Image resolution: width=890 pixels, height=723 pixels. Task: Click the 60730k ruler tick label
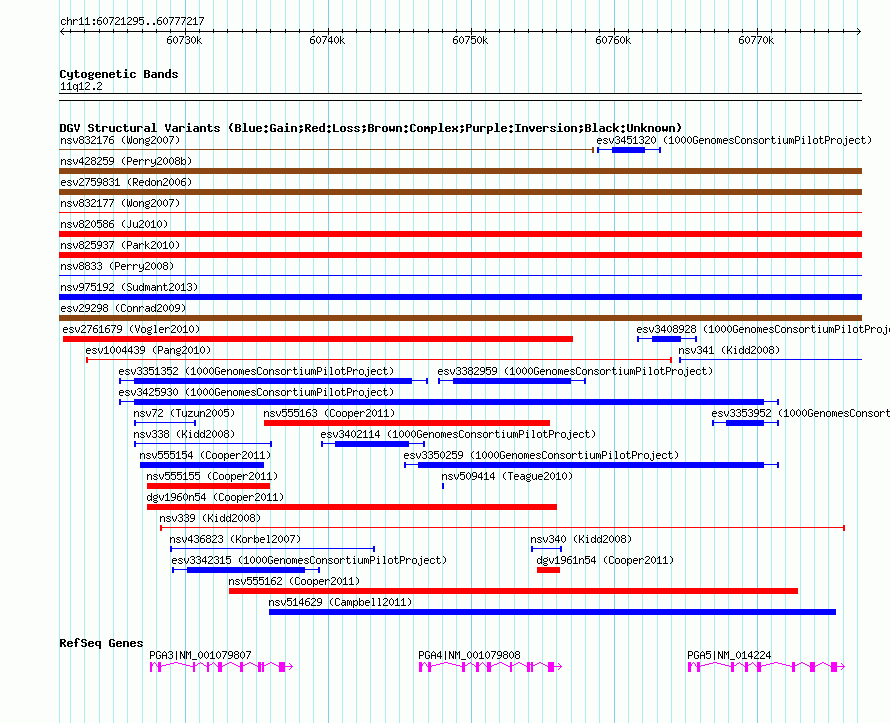pos(184,40)
